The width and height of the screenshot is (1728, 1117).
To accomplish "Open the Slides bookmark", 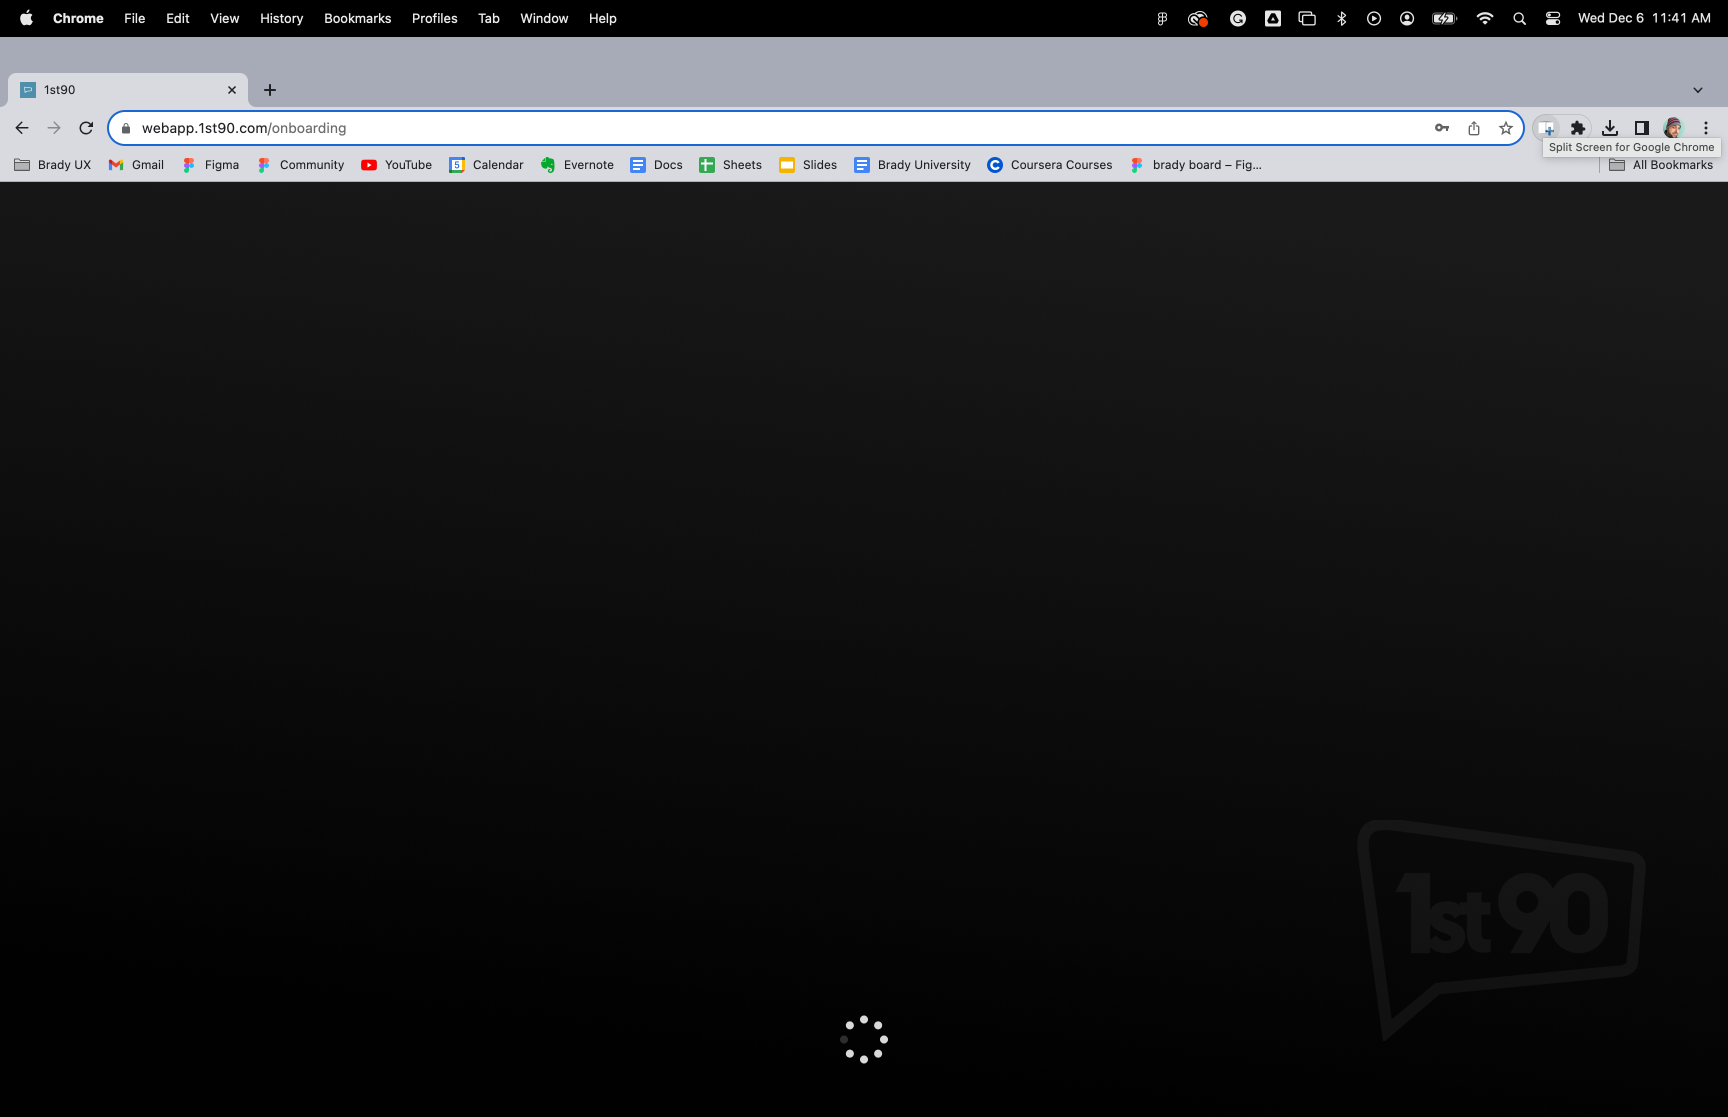I will (x=808, y=165).
